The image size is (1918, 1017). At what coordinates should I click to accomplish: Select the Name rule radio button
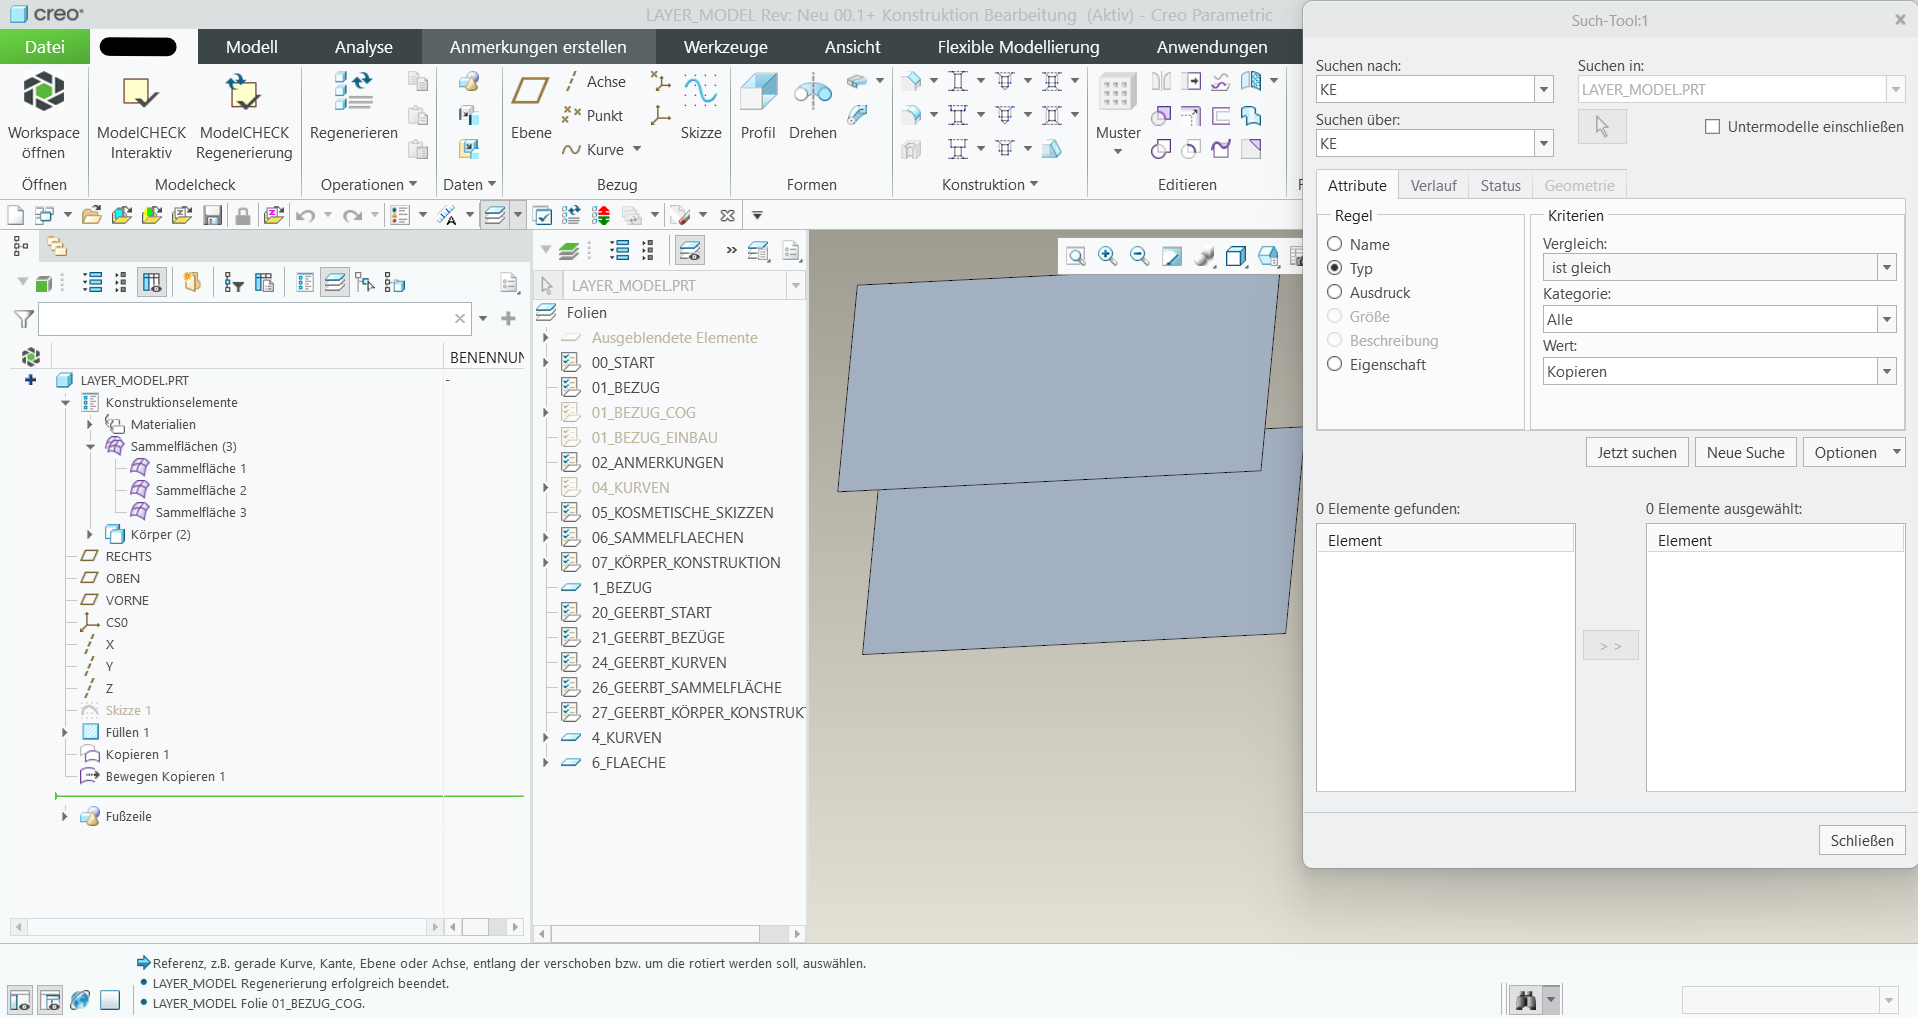coord(1334,244)
